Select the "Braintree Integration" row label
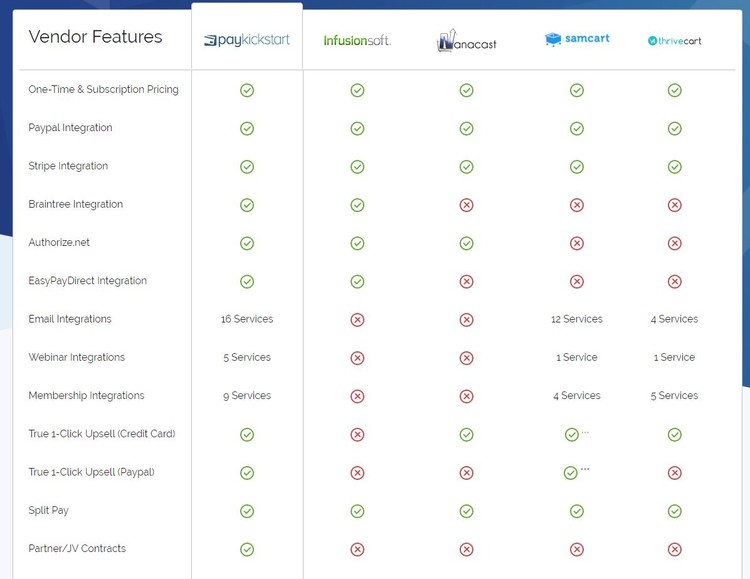 tap(76, 204)
